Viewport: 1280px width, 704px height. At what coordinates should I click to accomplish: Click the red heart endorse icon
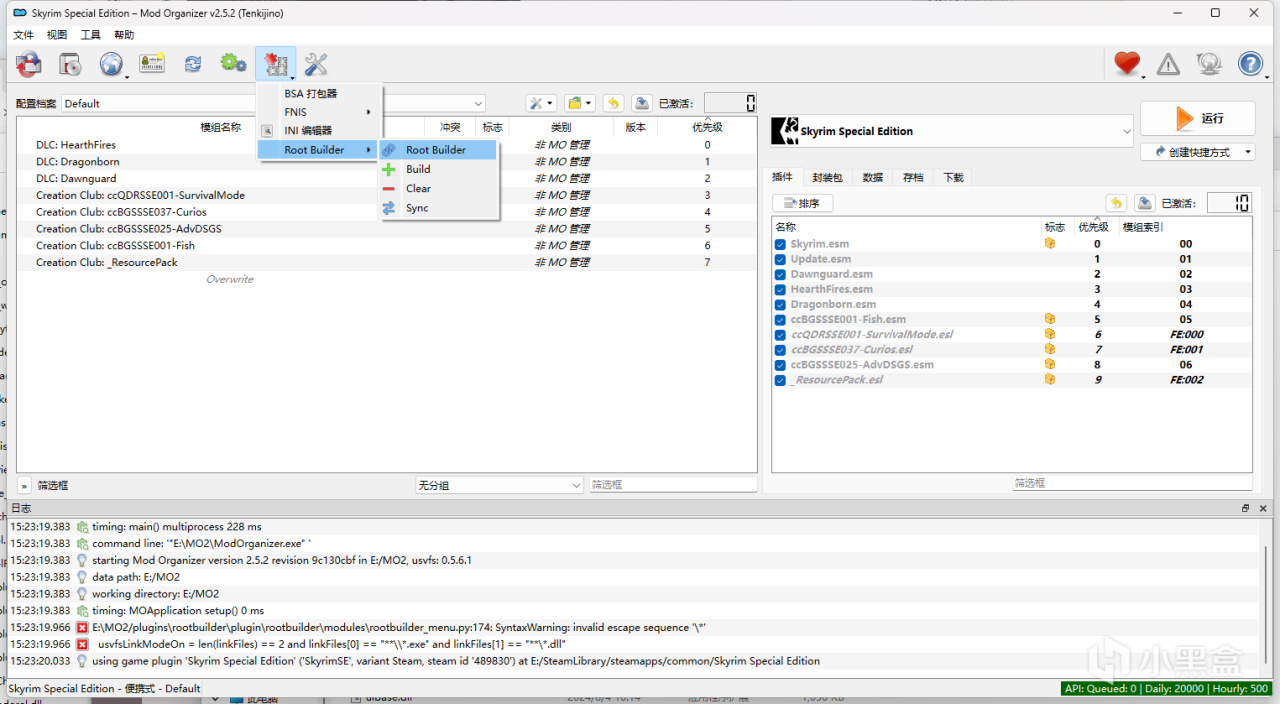[1127, 64]
